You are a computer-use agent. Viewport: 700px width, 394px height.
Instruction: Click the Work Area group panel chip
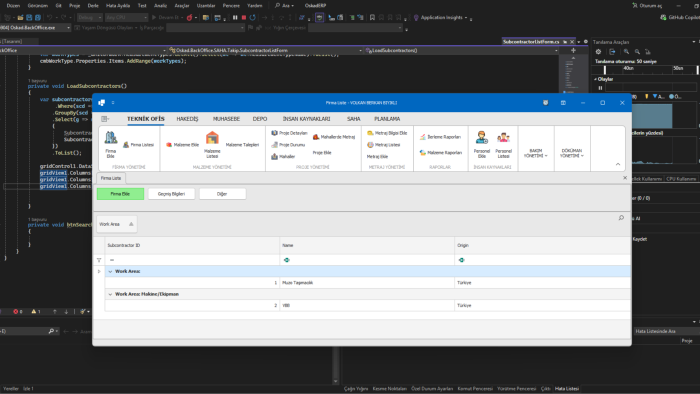click(x=116, y=224)
